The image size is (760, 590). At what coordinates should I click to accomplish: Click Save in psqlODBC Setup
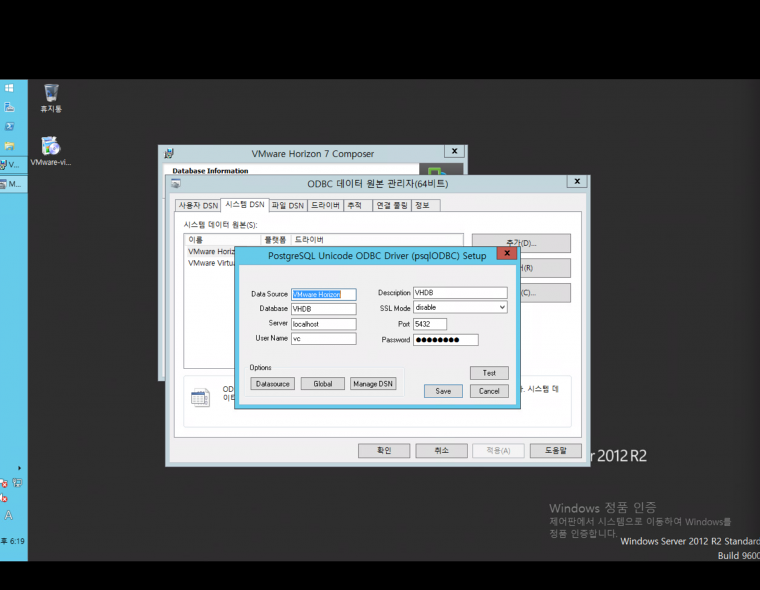coord(443,391)
